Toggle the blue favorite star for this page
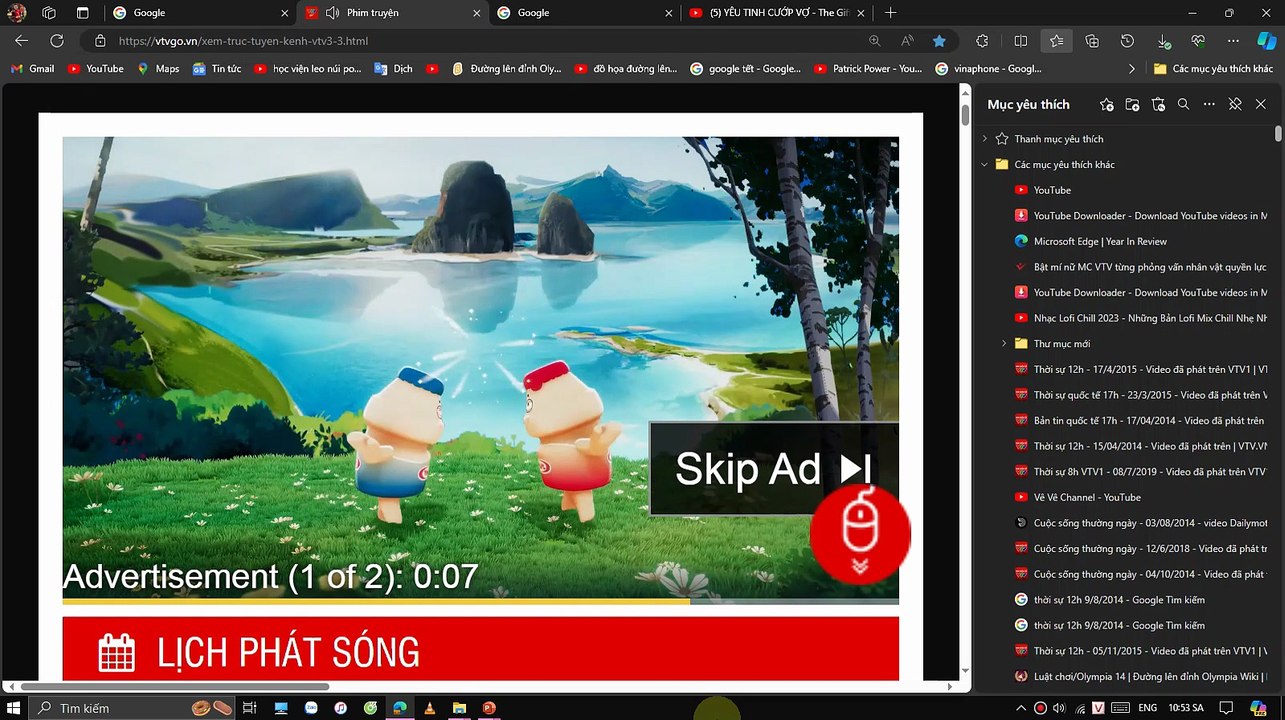Image resolution: width=1285 pixels, height=720 pixels. pyautogui.click(x=939, y=41)
